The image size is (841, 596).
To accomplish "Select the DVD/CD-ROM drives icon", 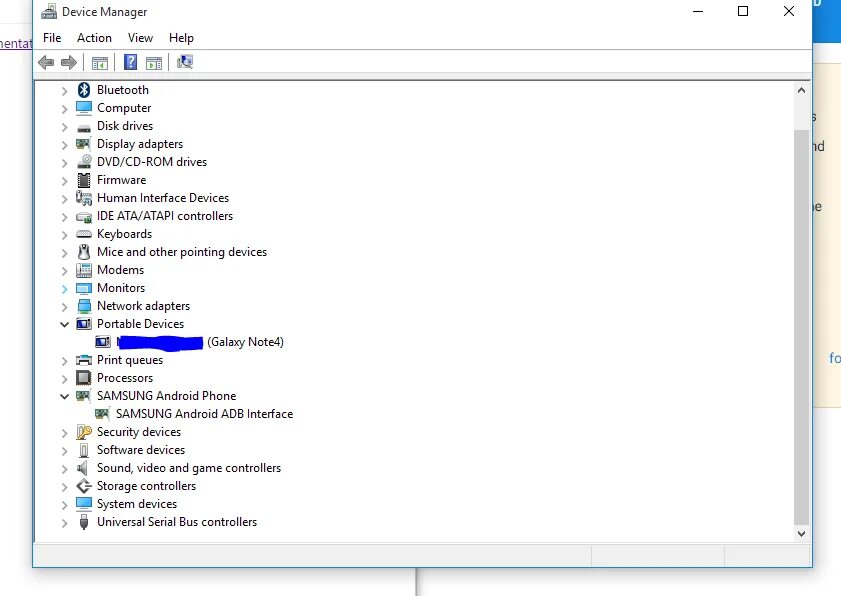I will (x=84, y=162).
